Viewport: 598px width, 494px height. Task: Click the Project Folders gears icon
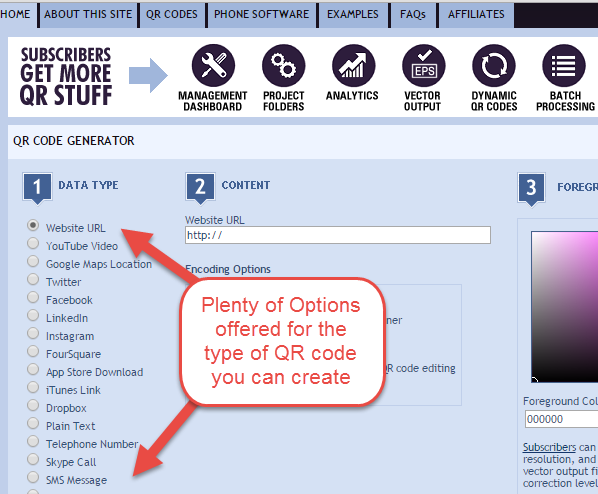(283, 65)
